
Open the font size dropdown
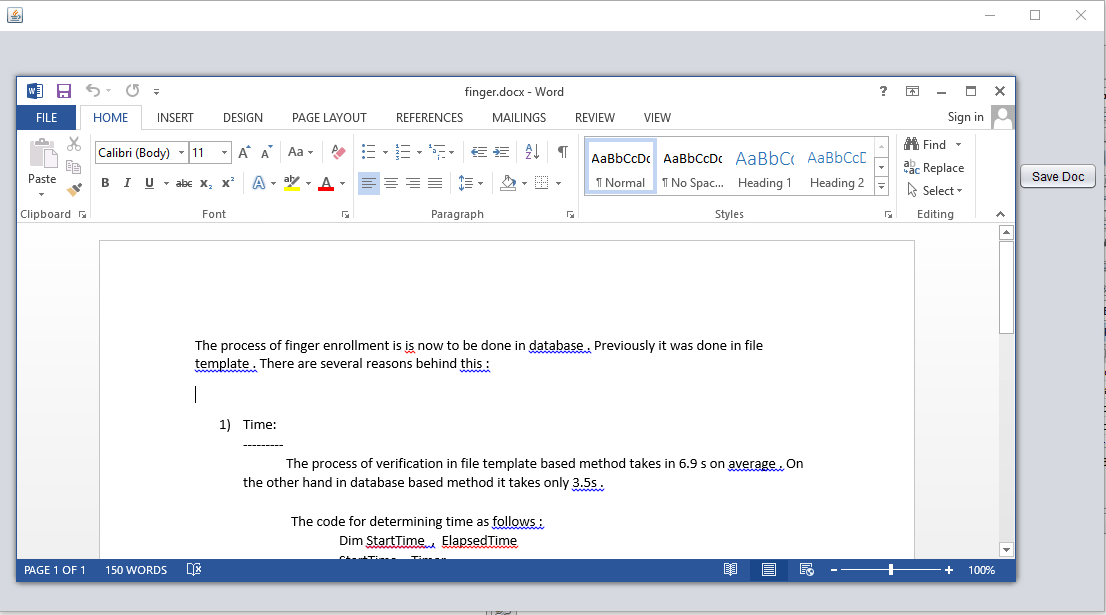(225, 152)
